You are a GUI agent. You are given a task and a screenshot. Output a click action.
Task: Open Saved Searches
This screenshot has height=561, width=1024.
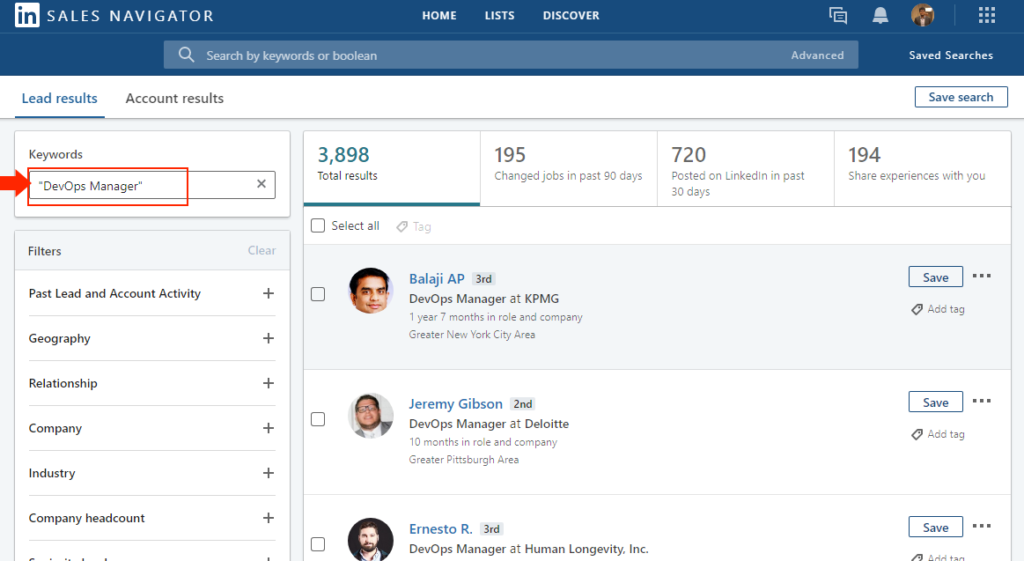click(x=951, y=56)
